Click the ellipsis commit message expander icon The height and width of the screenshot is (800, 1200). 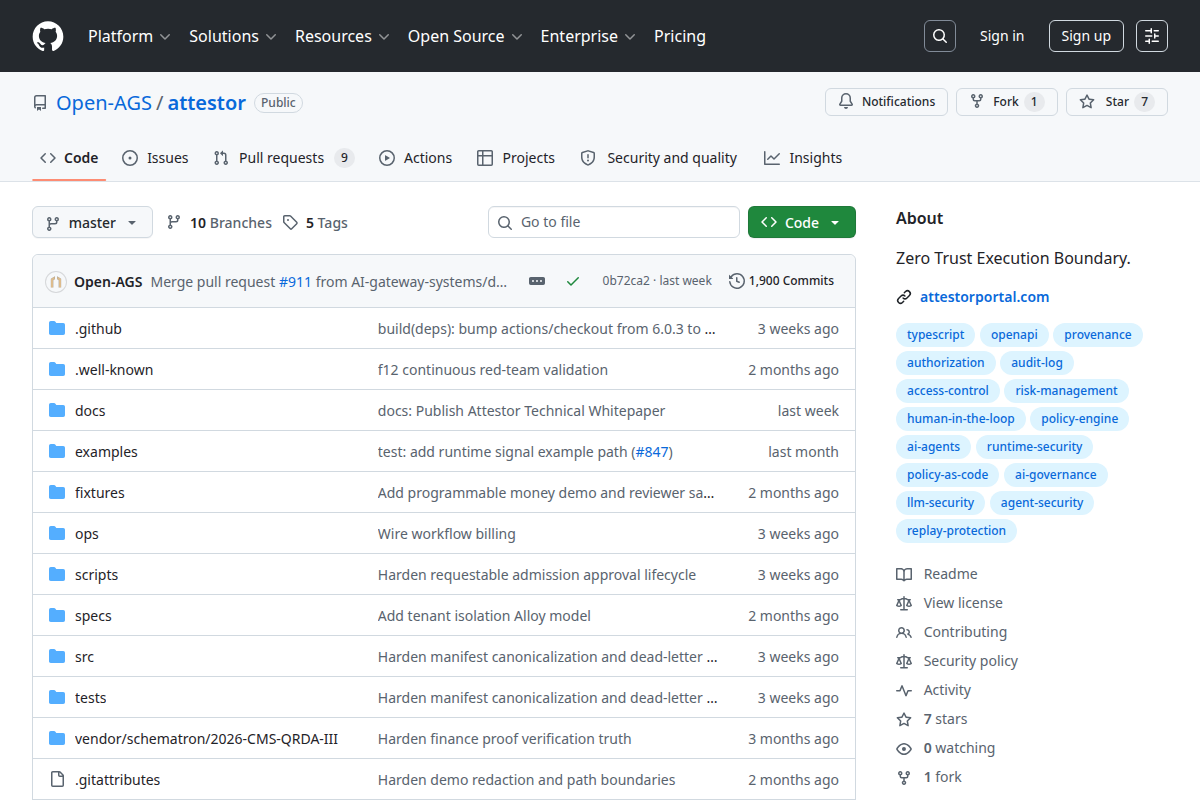(x=537, y=281)
